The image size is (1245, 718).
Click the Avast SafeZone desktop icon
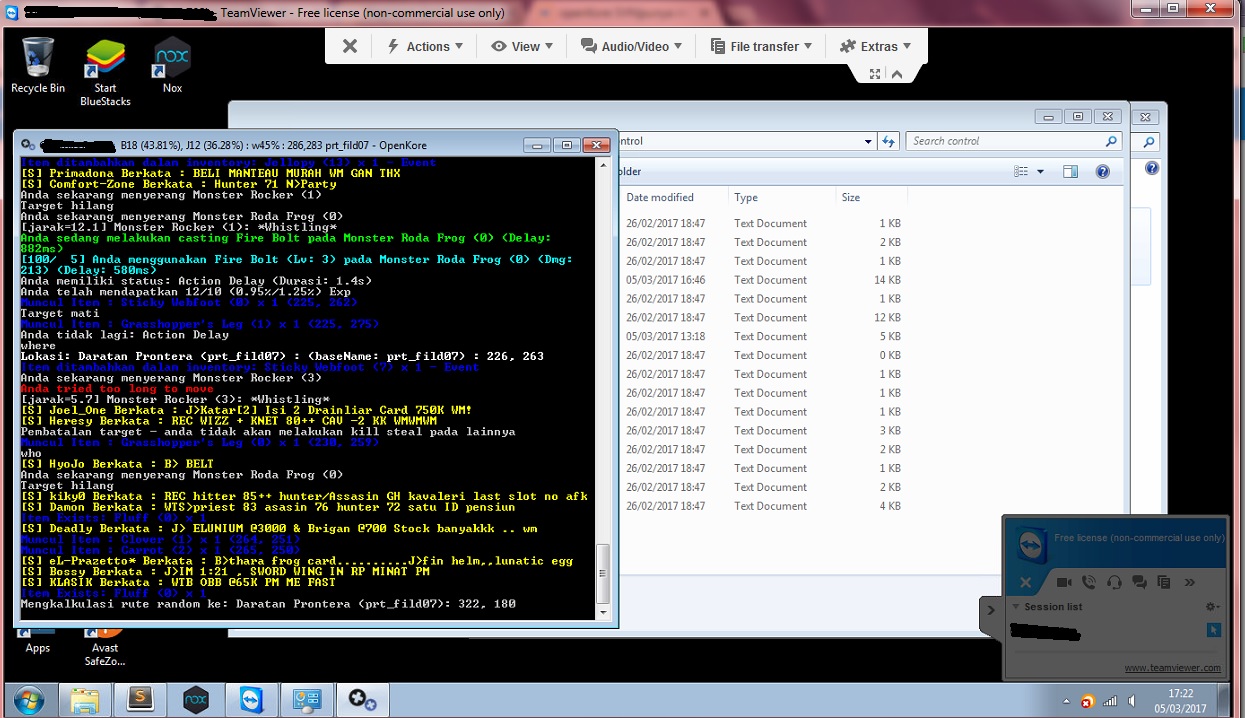(x=105, y=647)
